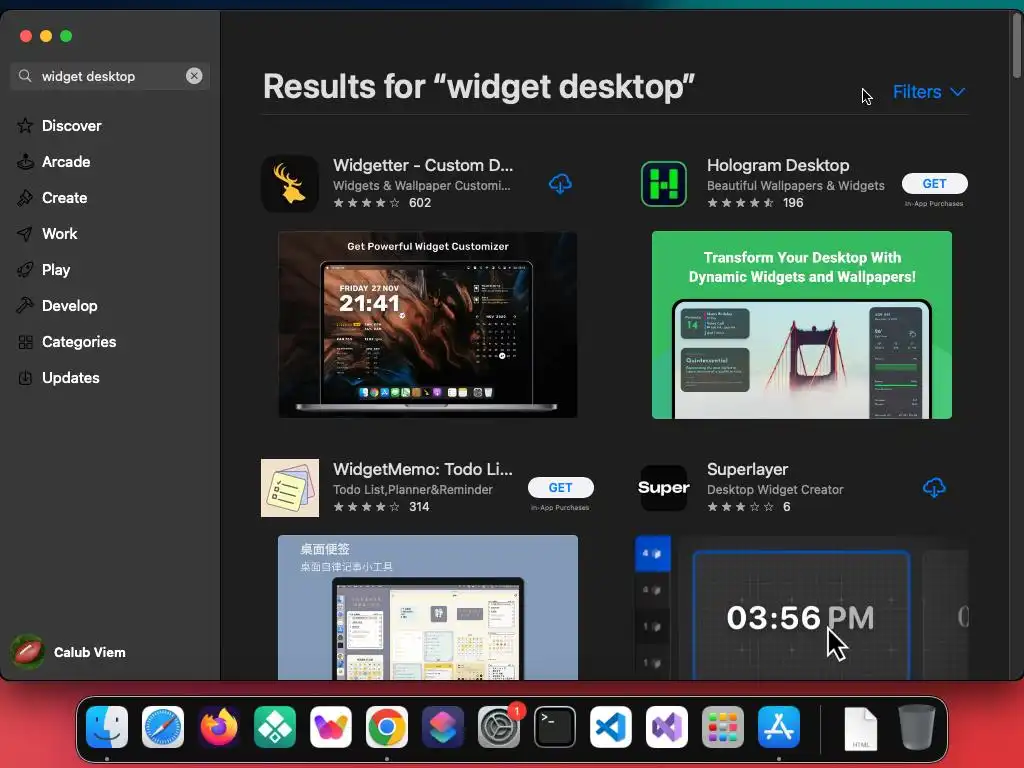1024x768 pixels.
Task: Click the 'Desktop Widget Creator' subtitle
Action: [775, 490]
